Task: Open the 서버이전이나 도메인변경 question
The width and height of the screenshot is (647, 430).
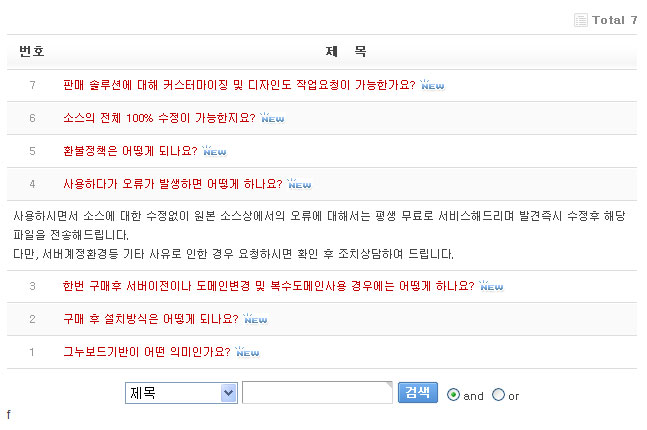Action: 268,286
